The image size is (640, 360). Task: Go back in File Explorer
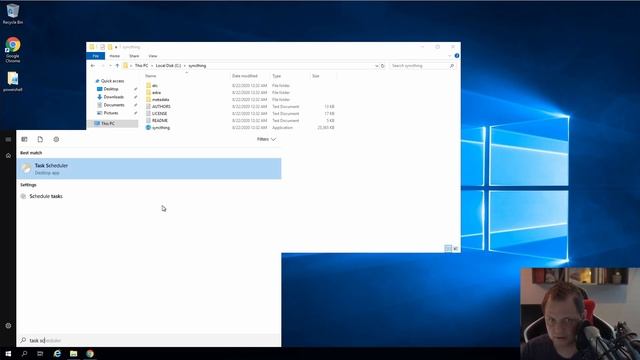point(93,66)
